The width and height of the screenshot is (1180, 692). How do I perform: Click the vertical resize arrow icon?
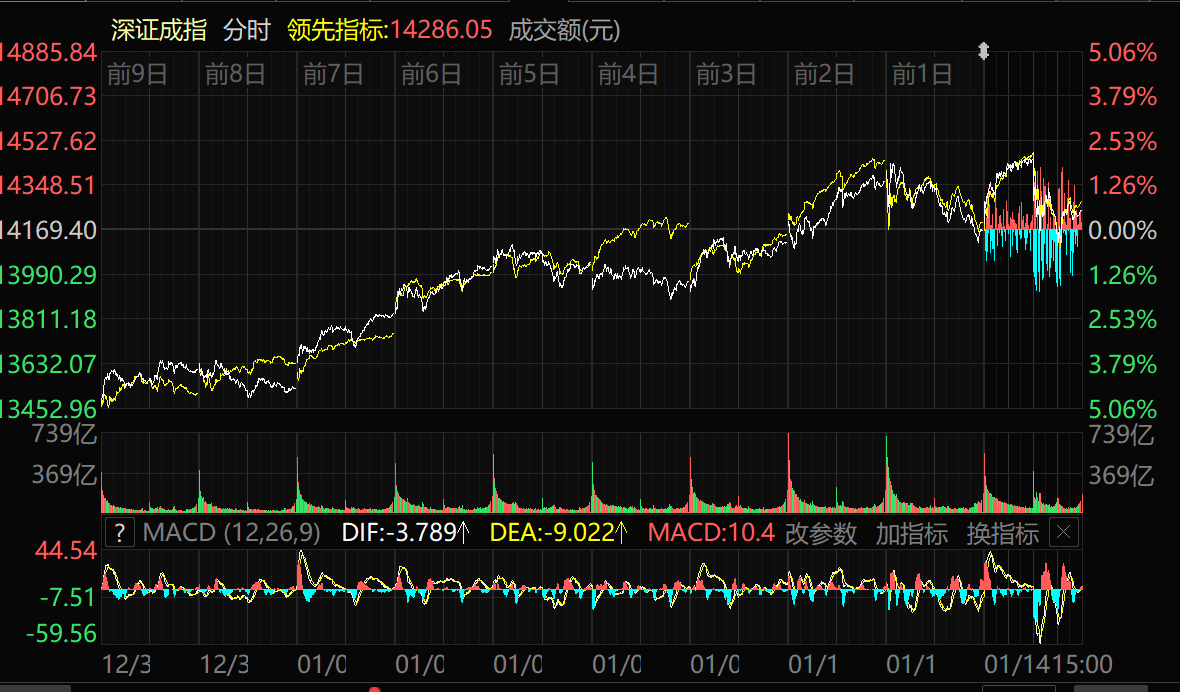983,51
